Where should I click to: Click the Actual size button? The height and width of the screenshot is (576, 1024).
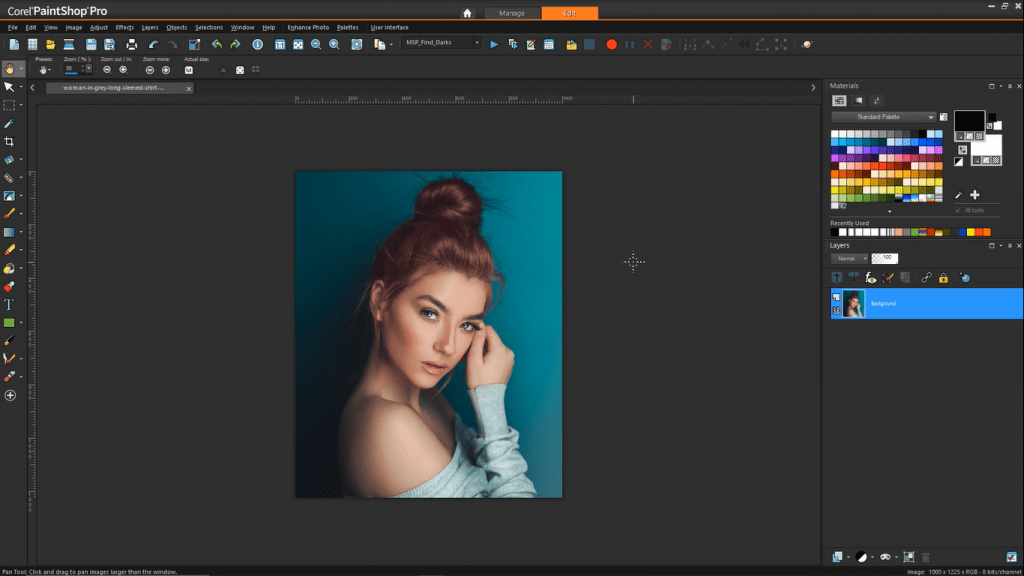(190, 70)
